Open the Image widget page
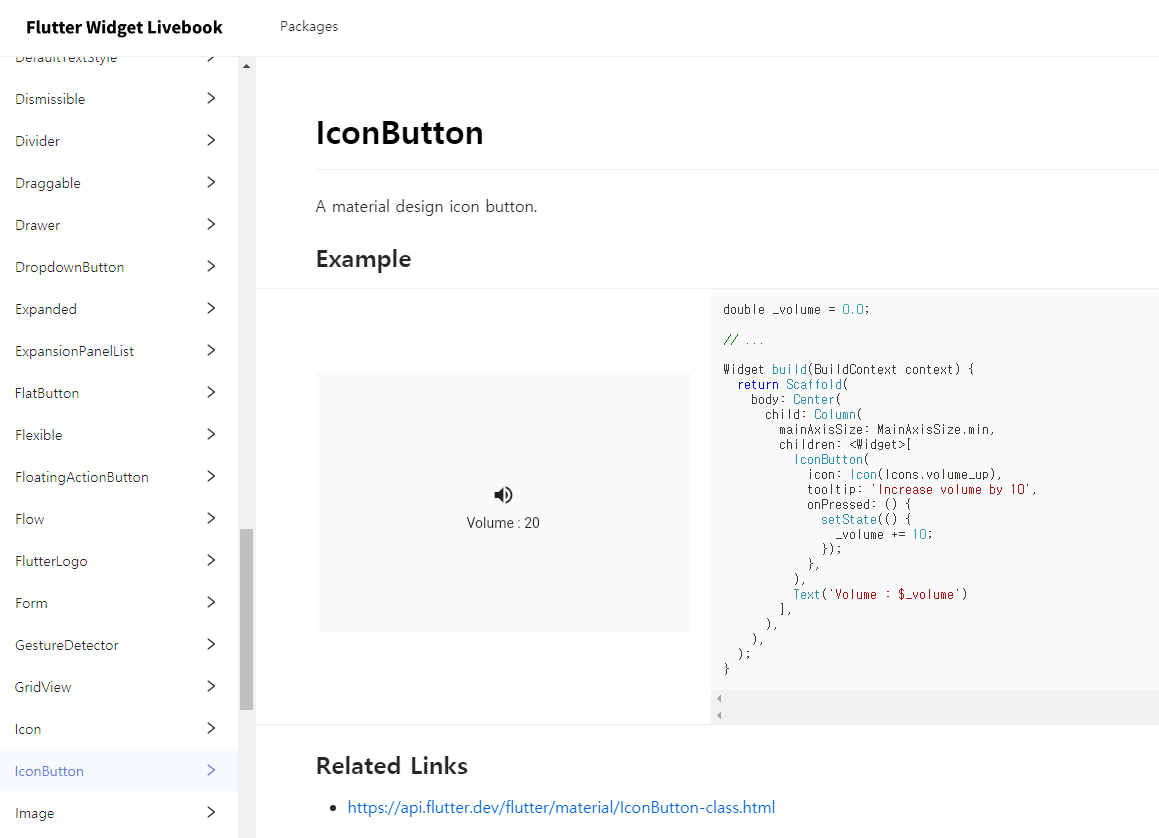 pyautogui.click(x=35, y=814)
